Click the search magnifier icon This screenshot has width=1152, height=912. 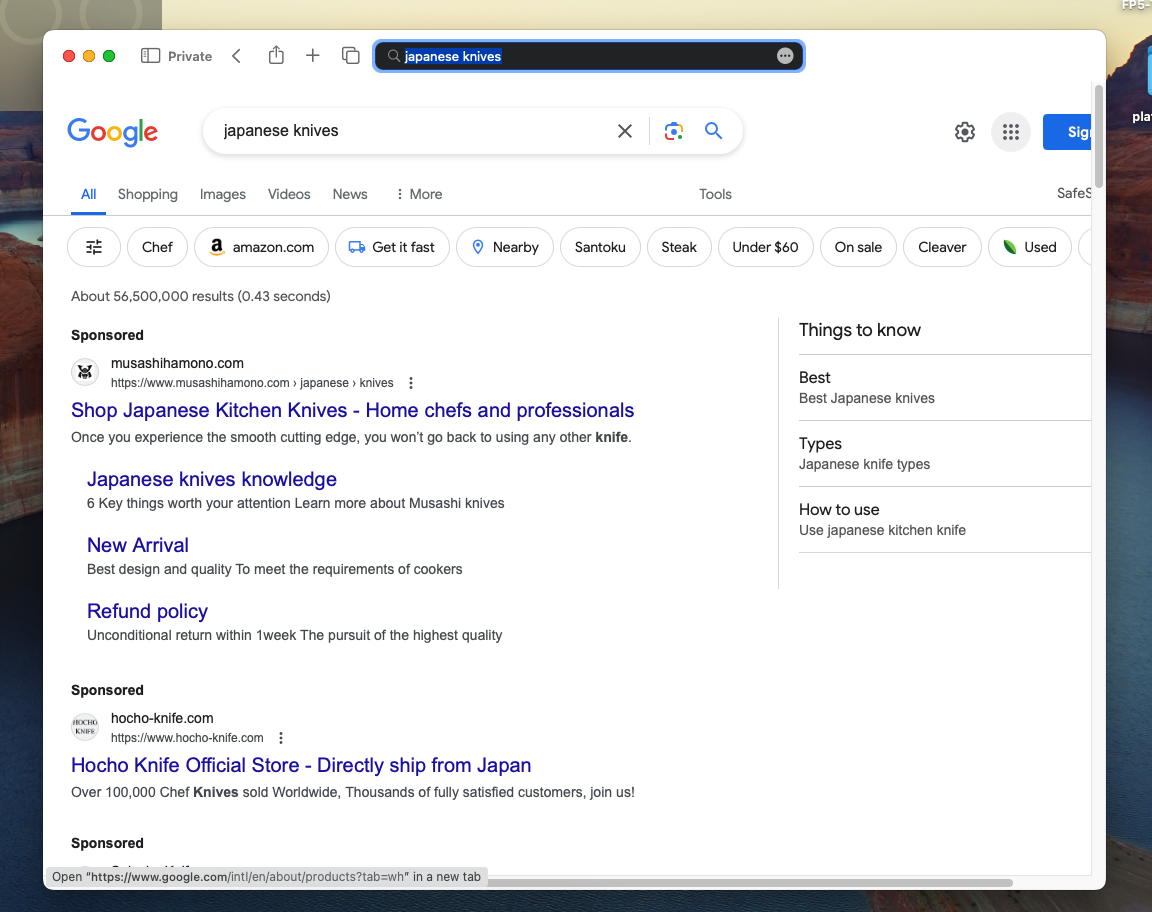(713, 131)
